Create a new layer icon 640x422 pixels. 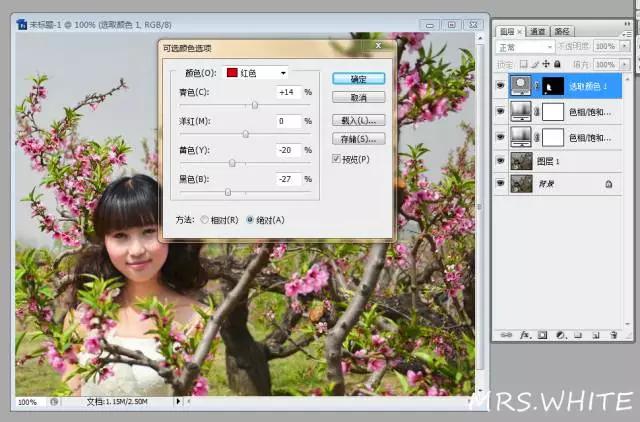pos(596,335)
